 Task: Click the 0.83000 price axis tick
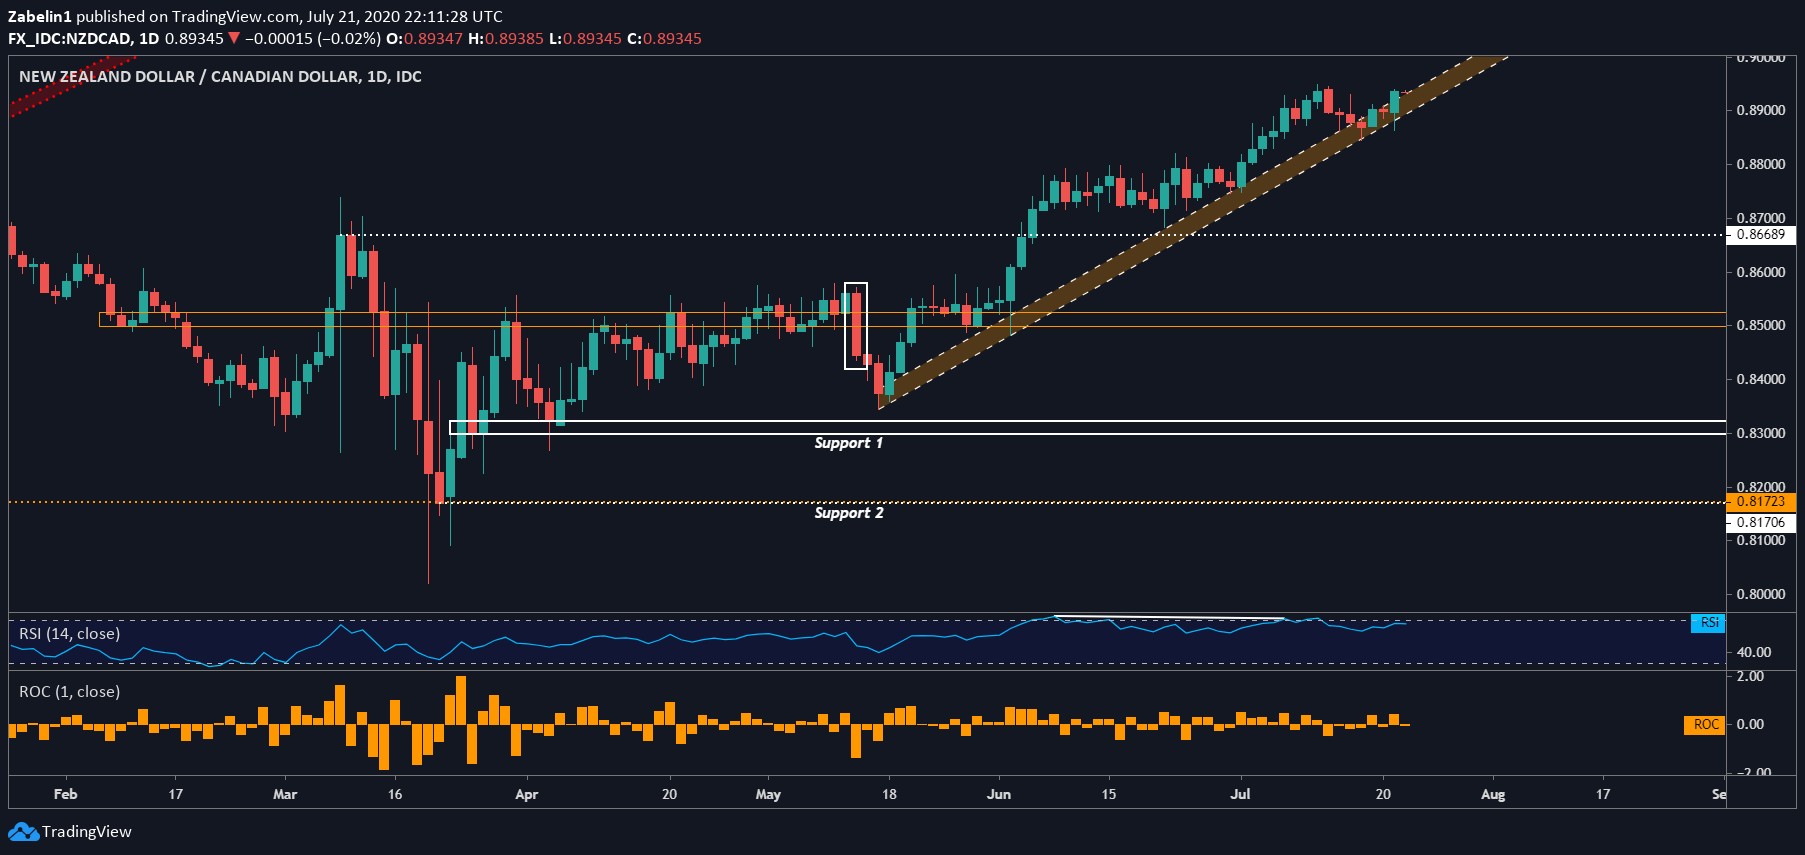pyautogui.click(x=1760, y=433)
